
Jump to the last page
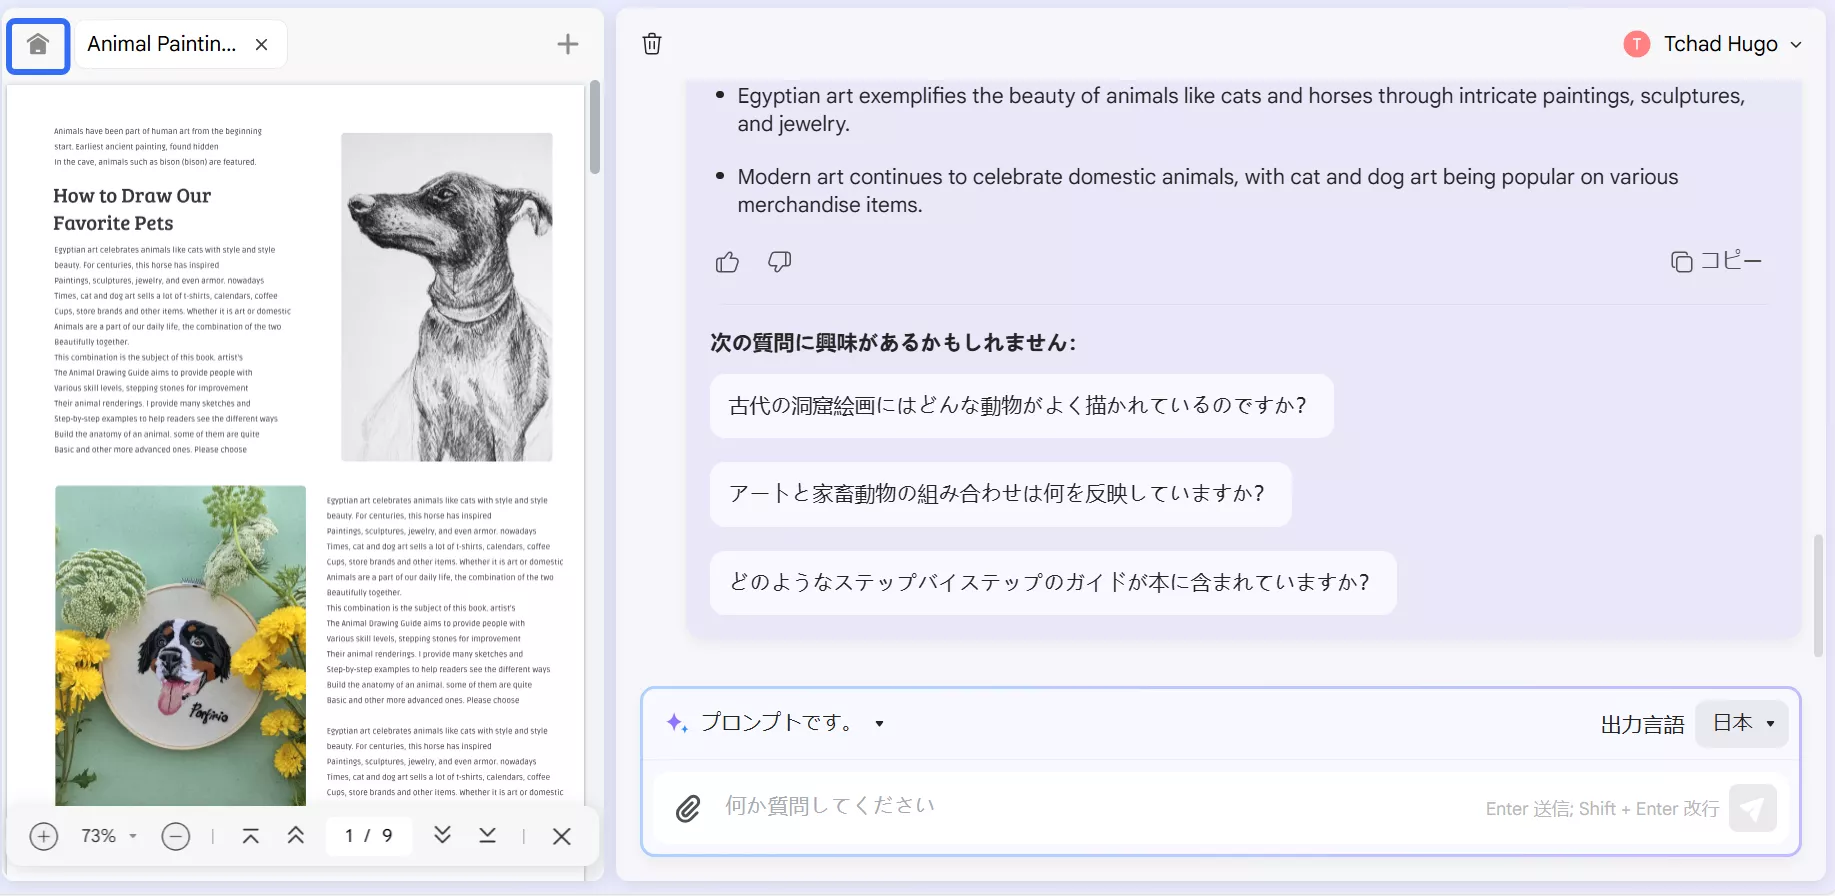[x=487, y=836]
